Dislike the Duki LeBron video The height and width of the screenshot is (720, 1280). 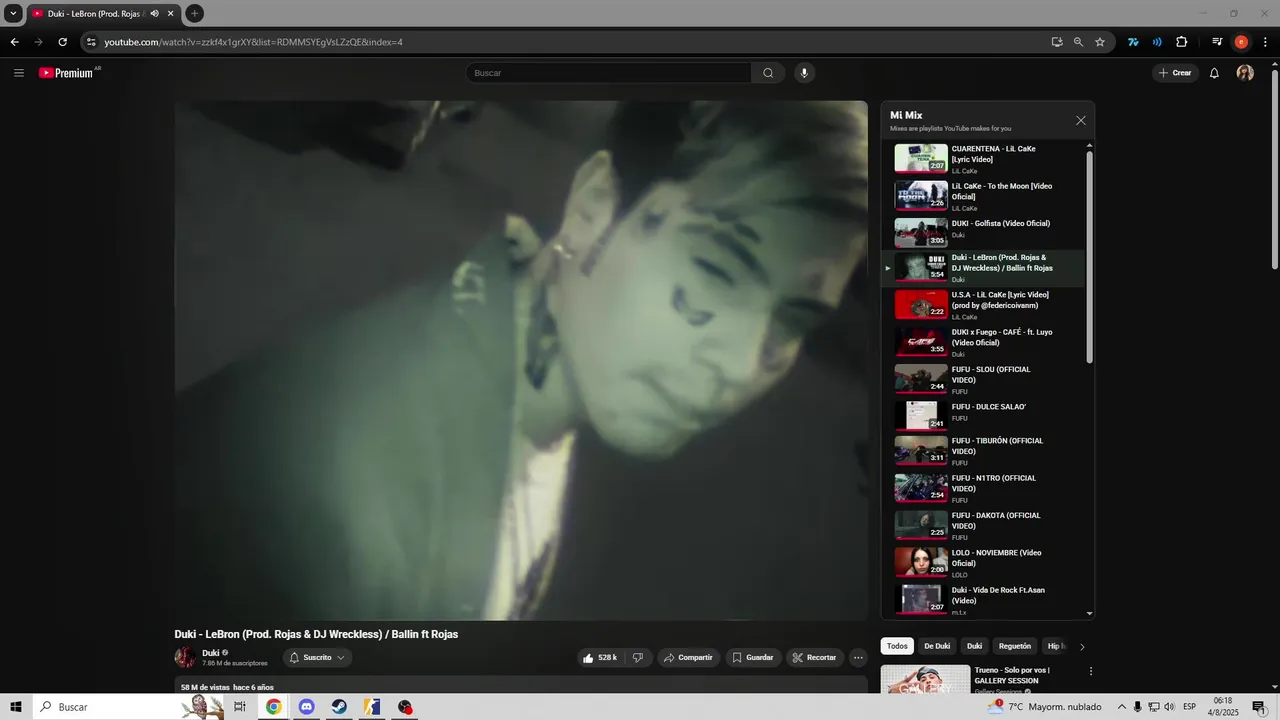638,657
